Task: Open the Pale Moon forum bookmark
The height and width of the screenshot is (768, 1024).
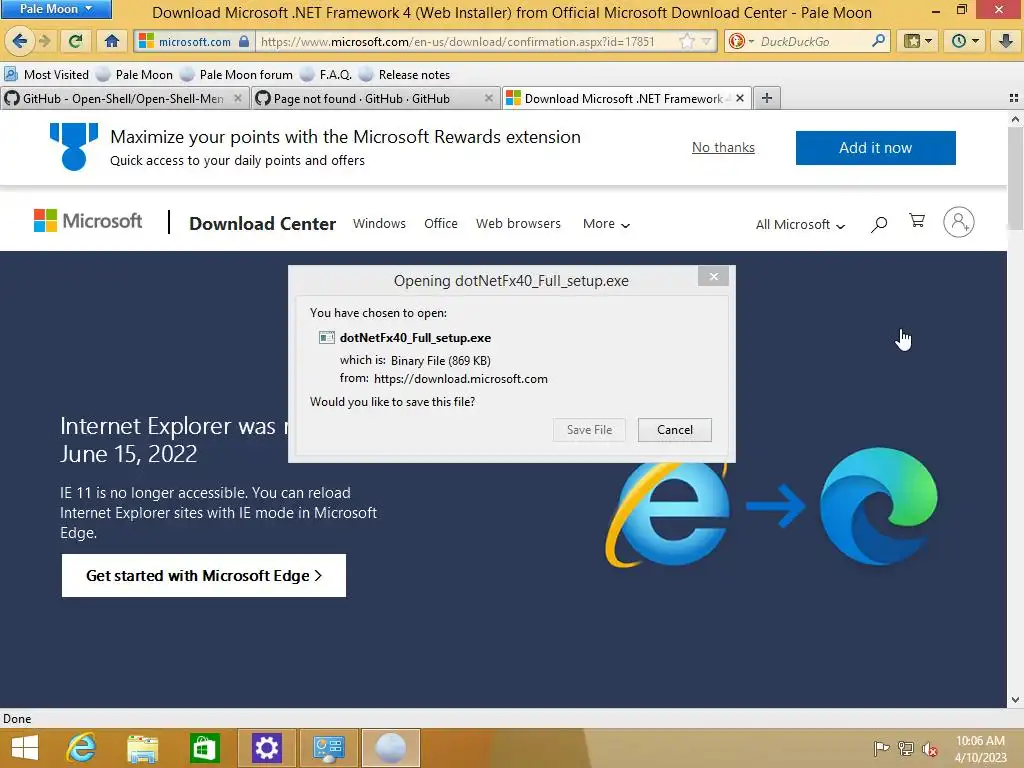Action: 237,74
